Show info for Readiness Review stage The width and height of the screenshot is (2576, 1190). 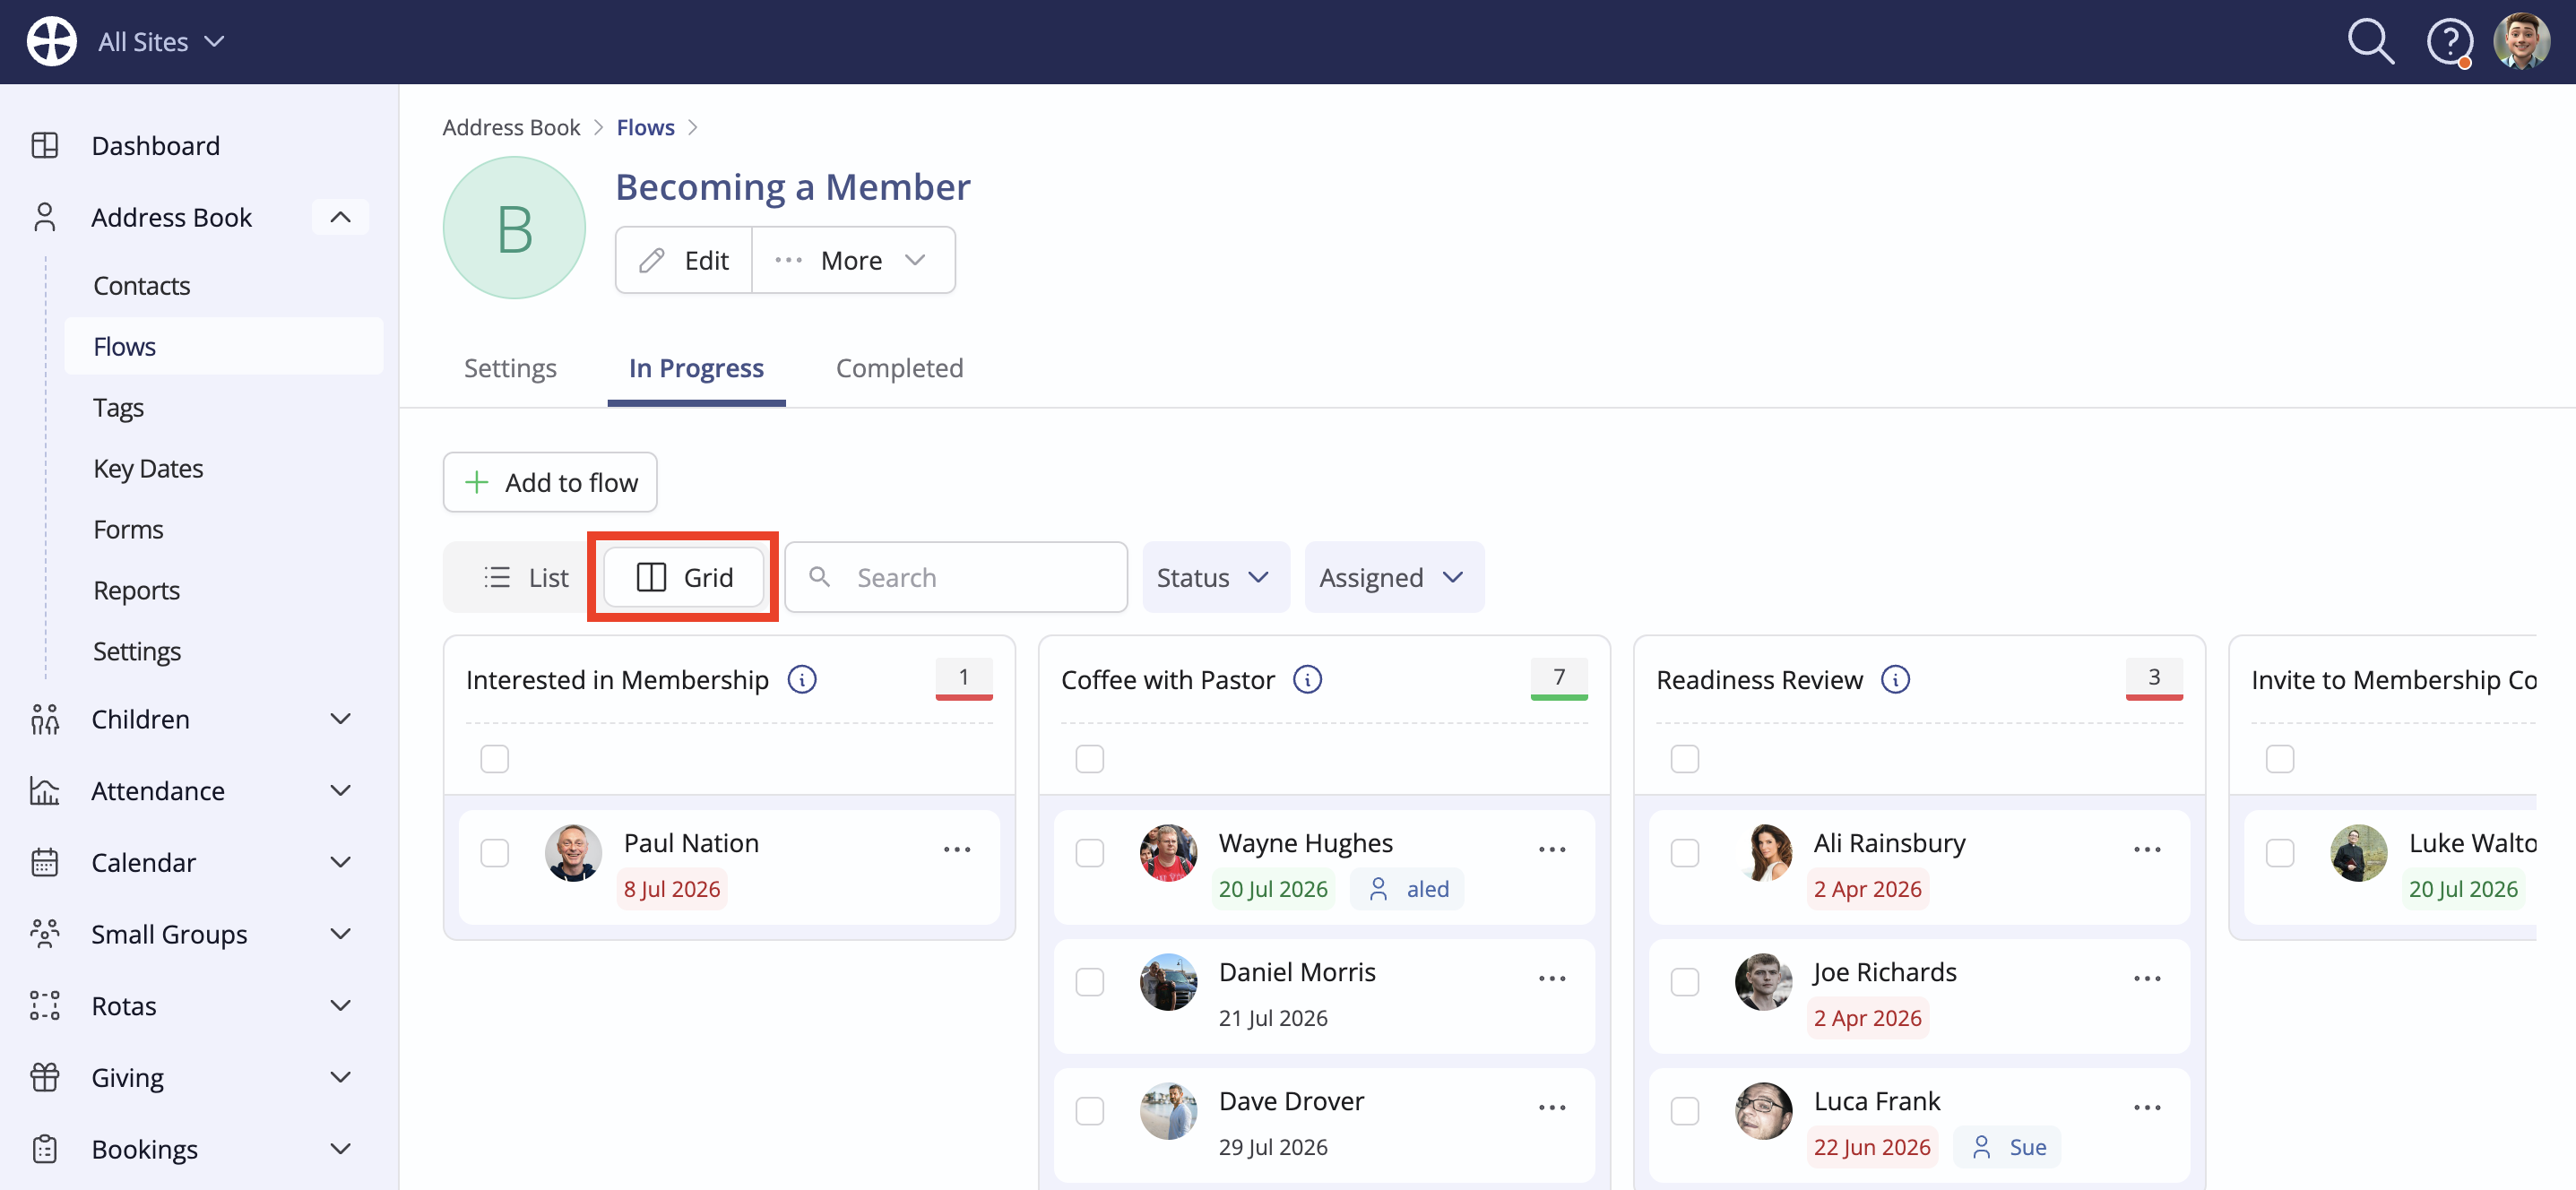(1895, 680)
